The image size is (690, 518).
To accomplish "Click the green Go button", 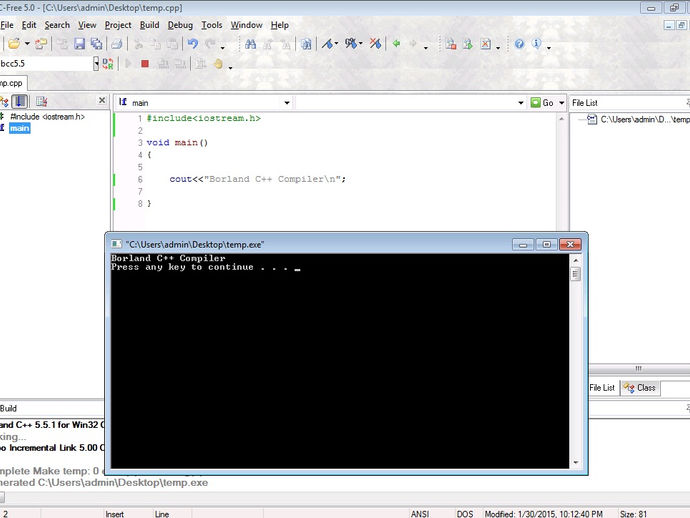I will coord(542,103).
